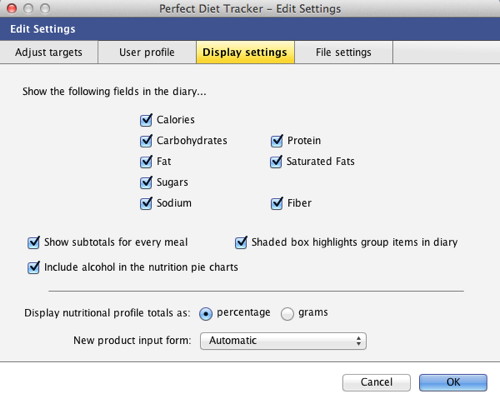Confirm settings with the OK button

453,382
